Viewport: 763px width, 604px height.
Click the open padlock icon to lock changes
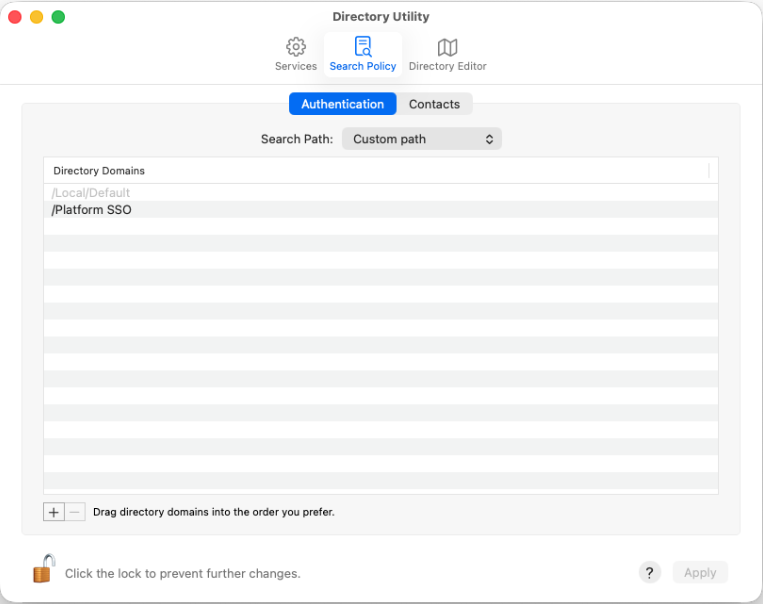click(43, 569)
